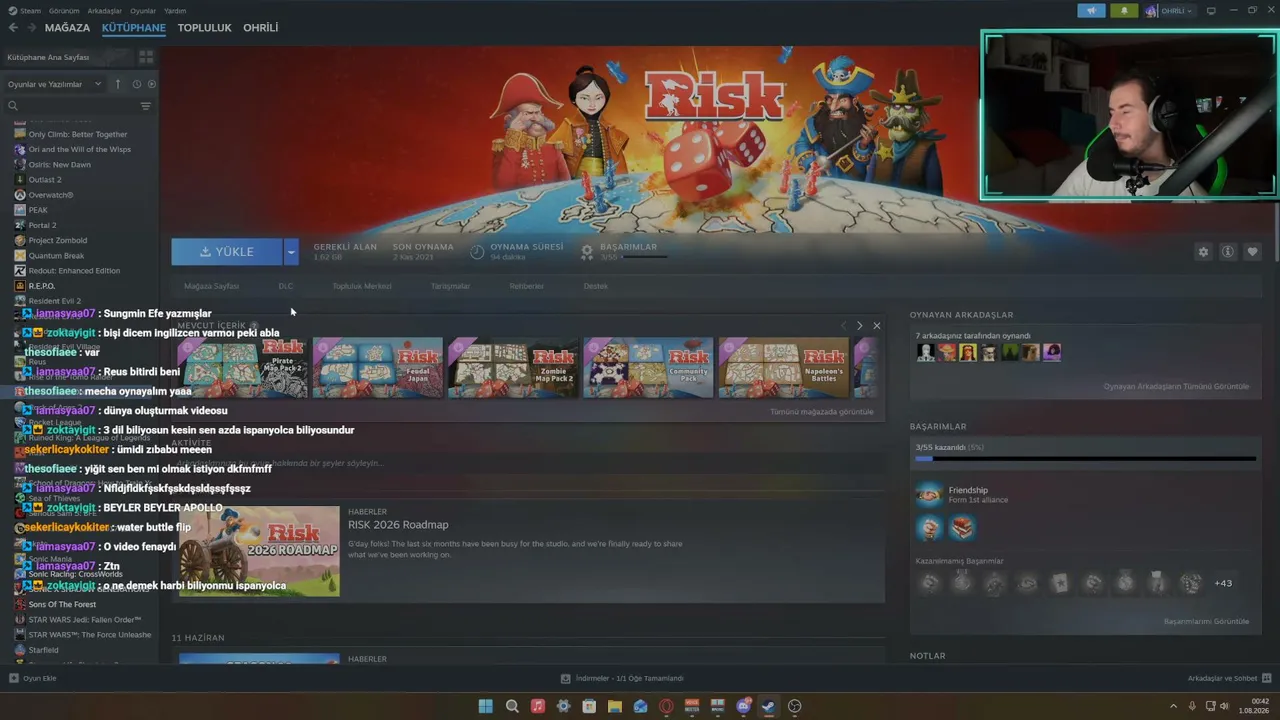View all friends who play RISK
The height and width of the screenshot is (720, 1280).
1176,386
